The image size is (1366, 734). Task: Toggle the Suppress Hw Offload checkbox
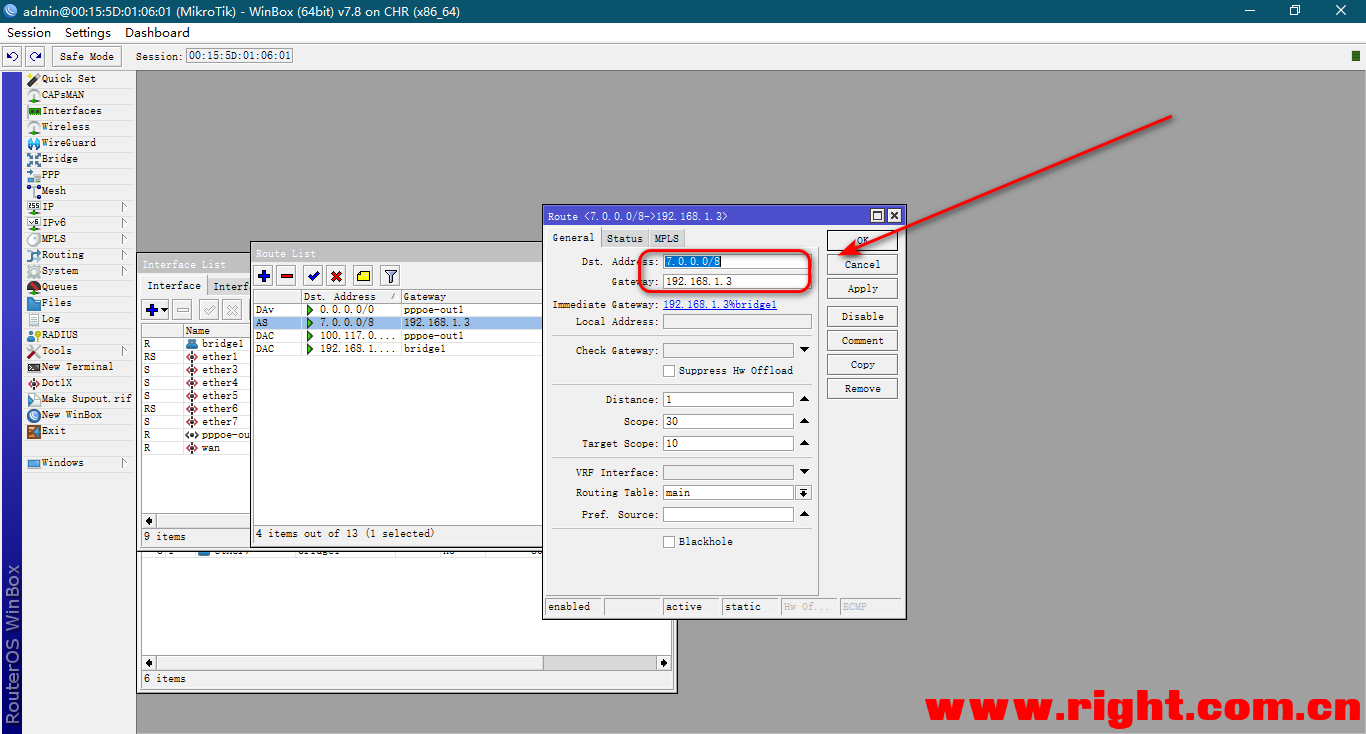669,371
